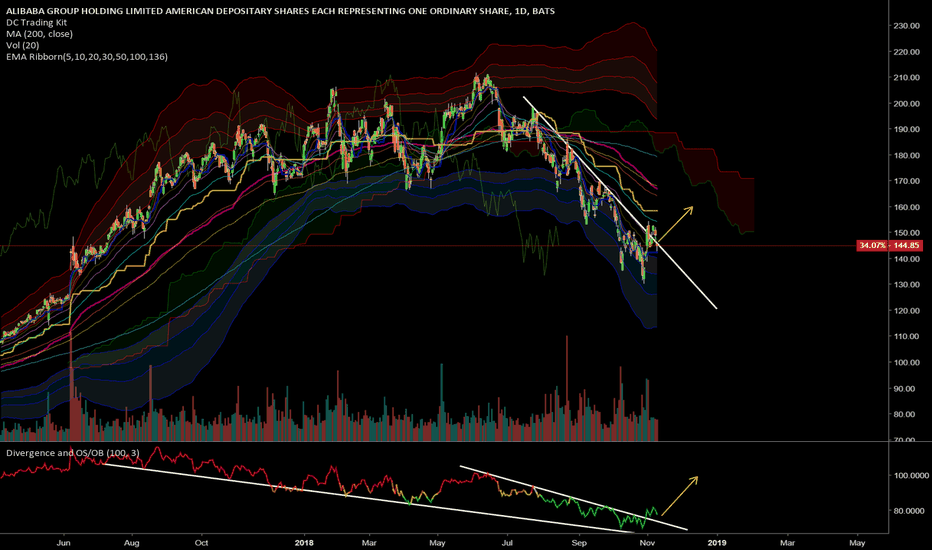Click 150.00 on the price axis
Viewport: 932px width, 550px height.
pos(906,232)
